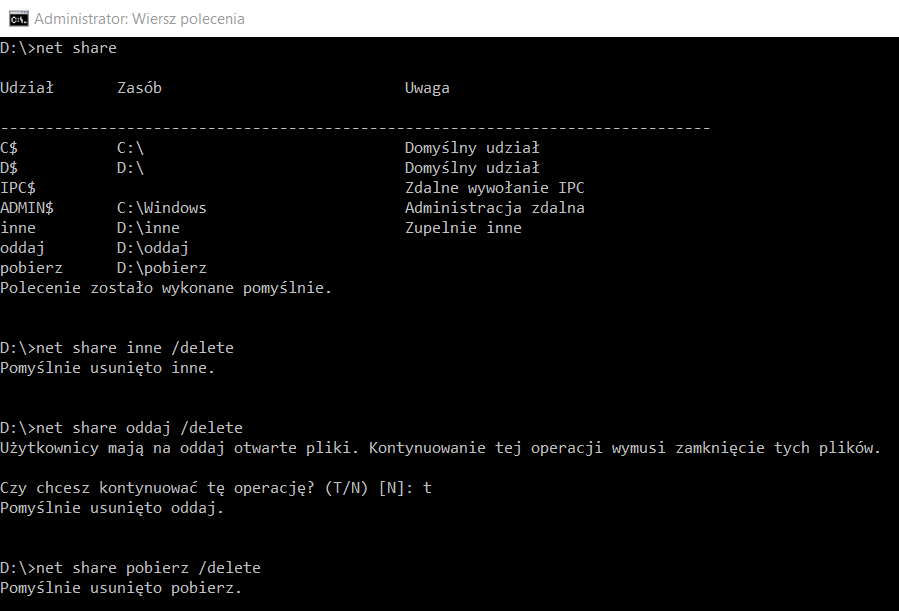Click the IPC$ share name
The height and width of the screenshot is (611, 899).
pyautogui.click(x=18, y=188)
